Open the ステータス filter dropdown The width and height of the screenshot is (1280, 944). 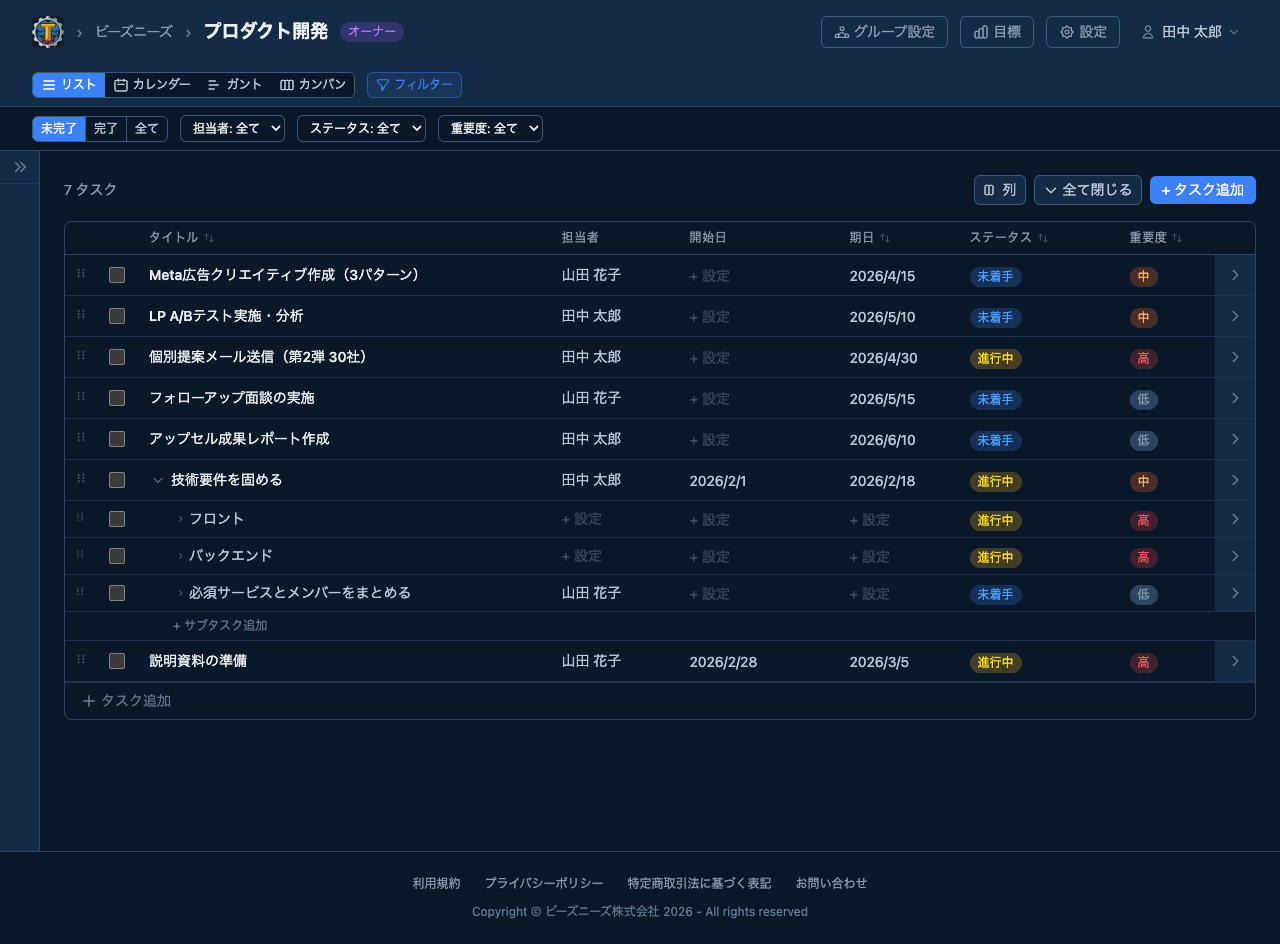pos(361,128)
